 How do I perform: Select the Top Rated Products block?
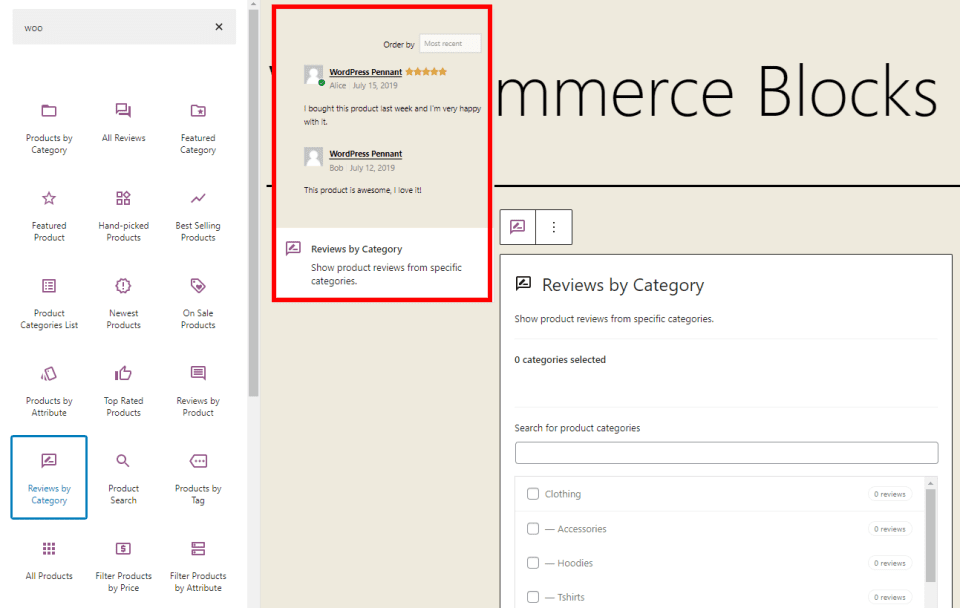point(123,389)
